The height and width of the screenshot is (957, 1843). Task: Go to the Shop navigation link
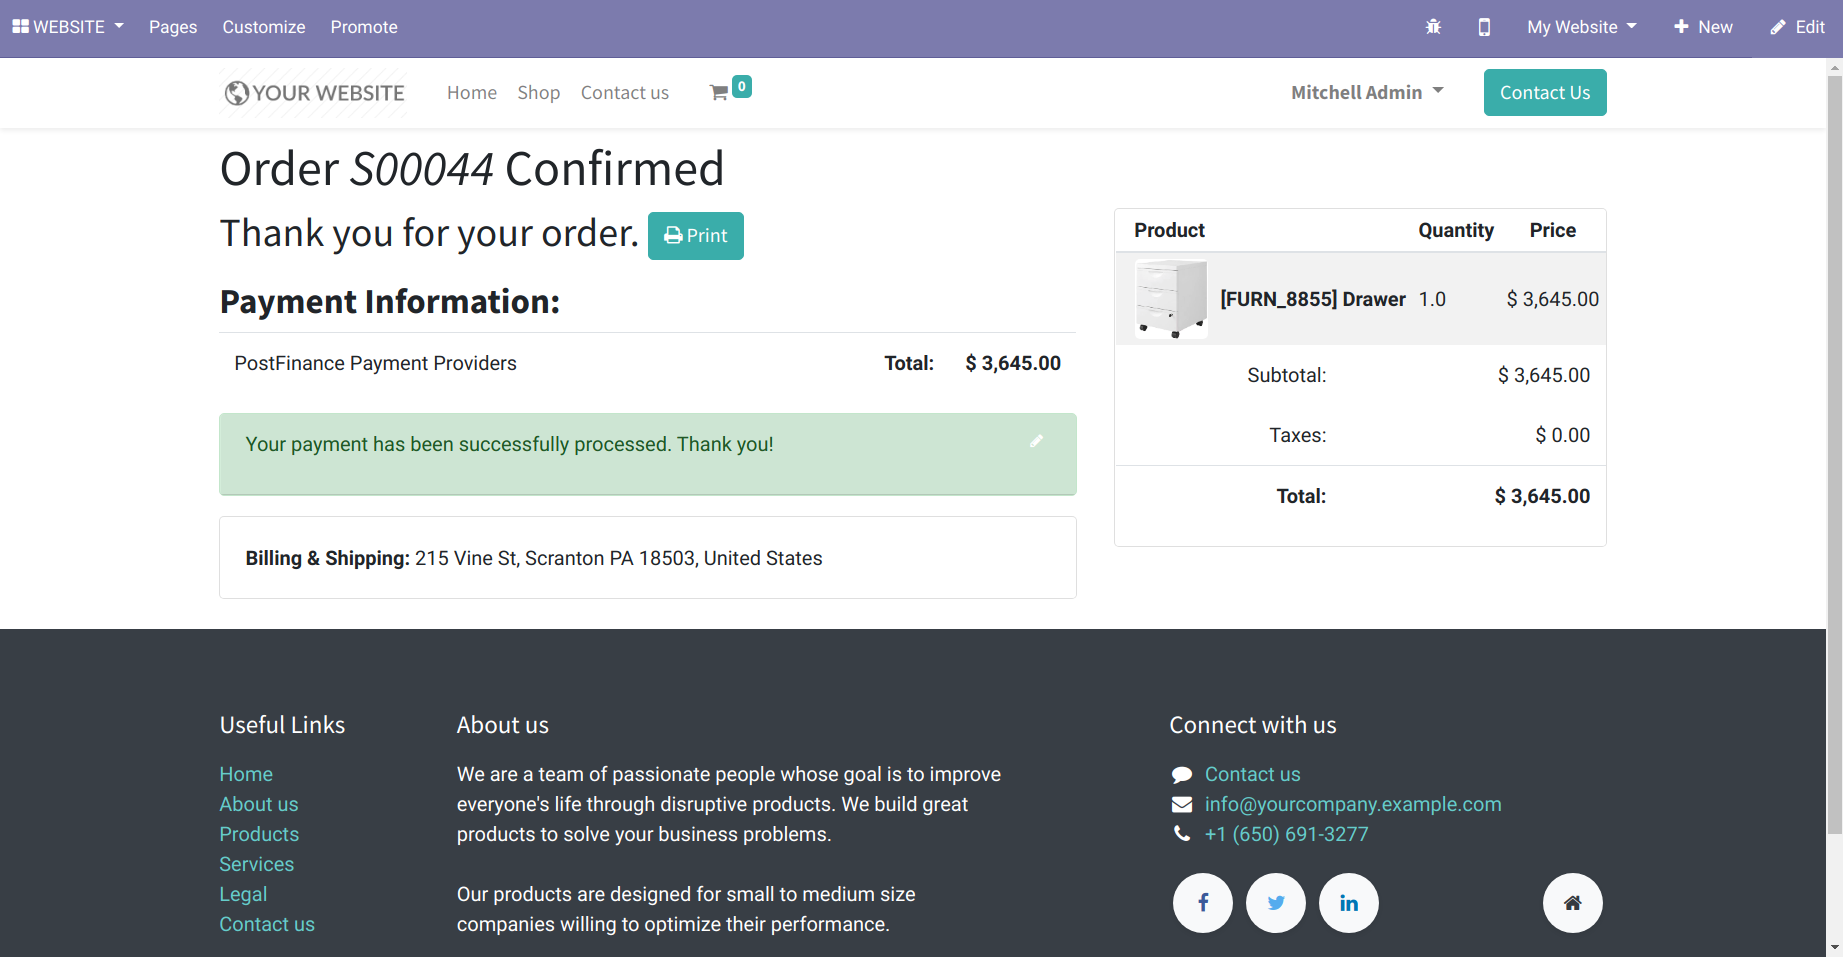tap(538, 93)
